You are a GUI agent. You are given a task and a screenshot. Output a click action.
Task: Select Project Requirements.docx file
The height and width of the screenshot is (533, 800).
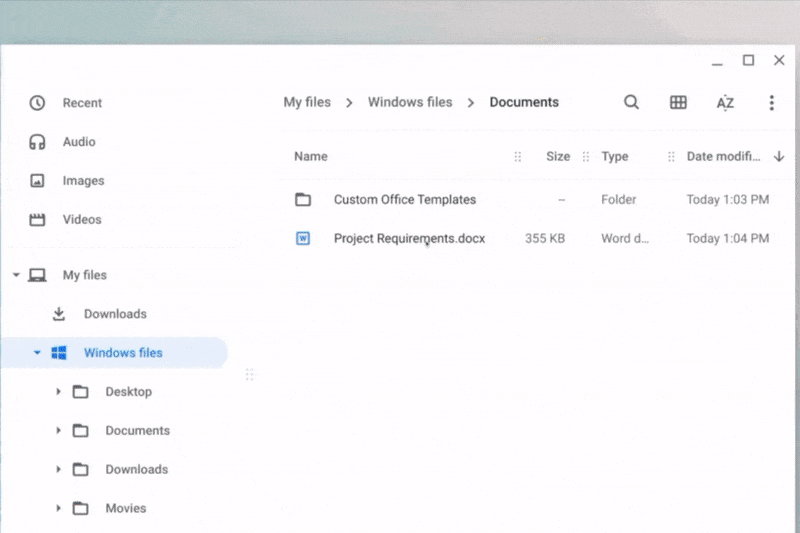409,239
